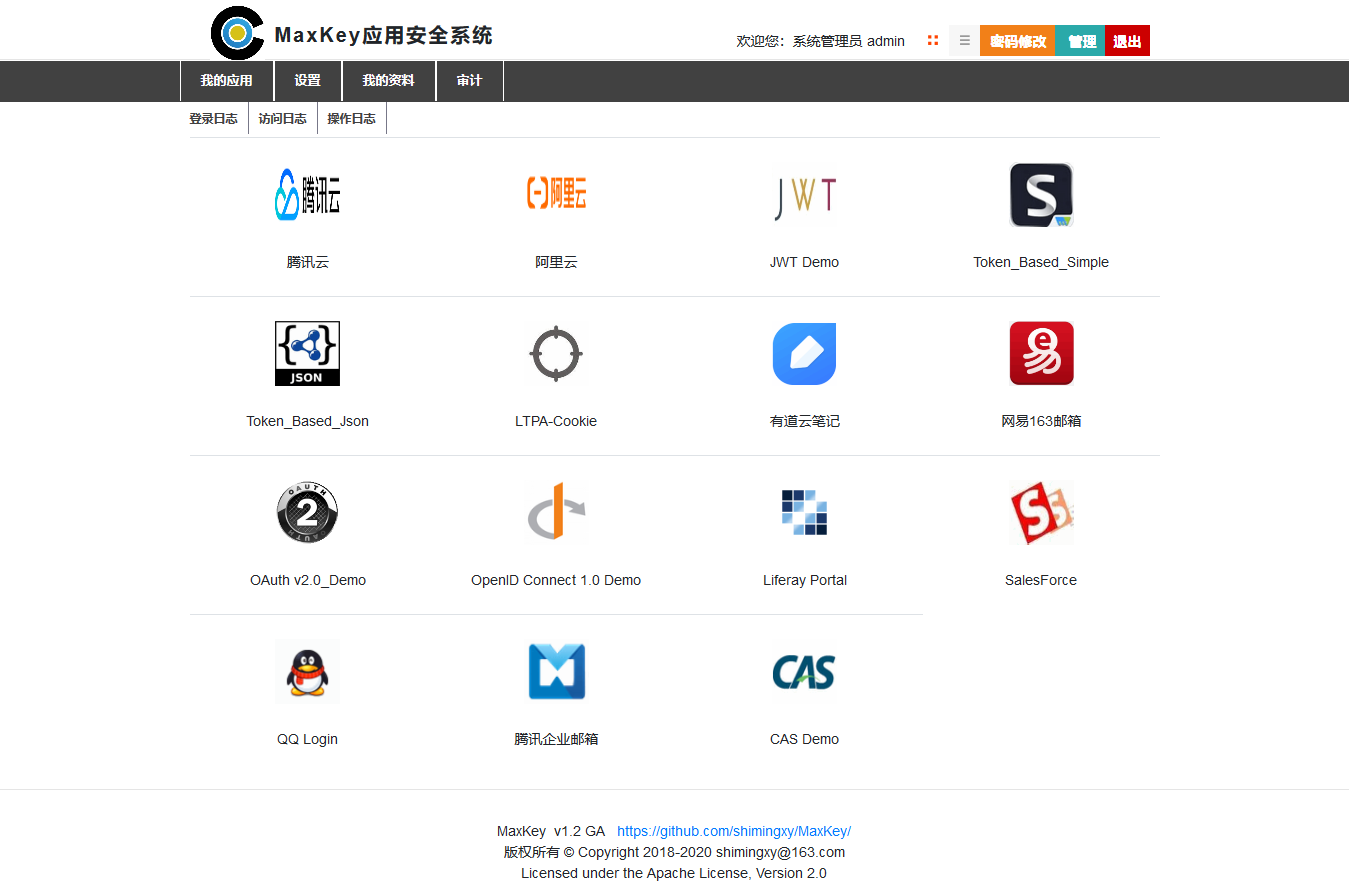The image size is (1349, 883).
Task: Launch the QQ Login penguin icon
Action: (307, 672)
